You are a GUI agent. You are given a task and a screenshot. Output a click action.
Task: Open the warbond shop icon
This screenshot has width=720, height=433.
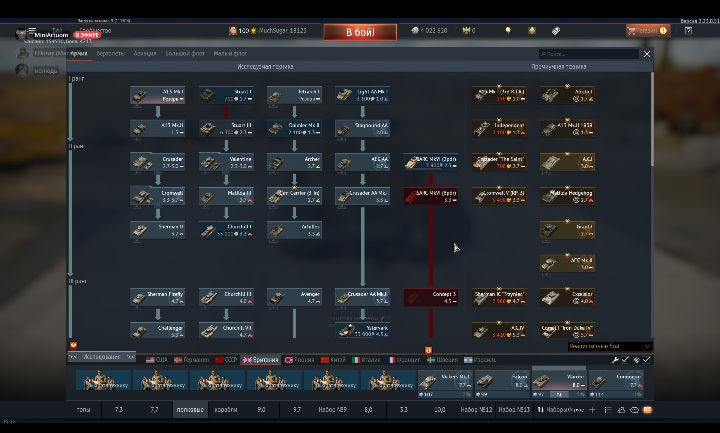[x=532, y=31]
